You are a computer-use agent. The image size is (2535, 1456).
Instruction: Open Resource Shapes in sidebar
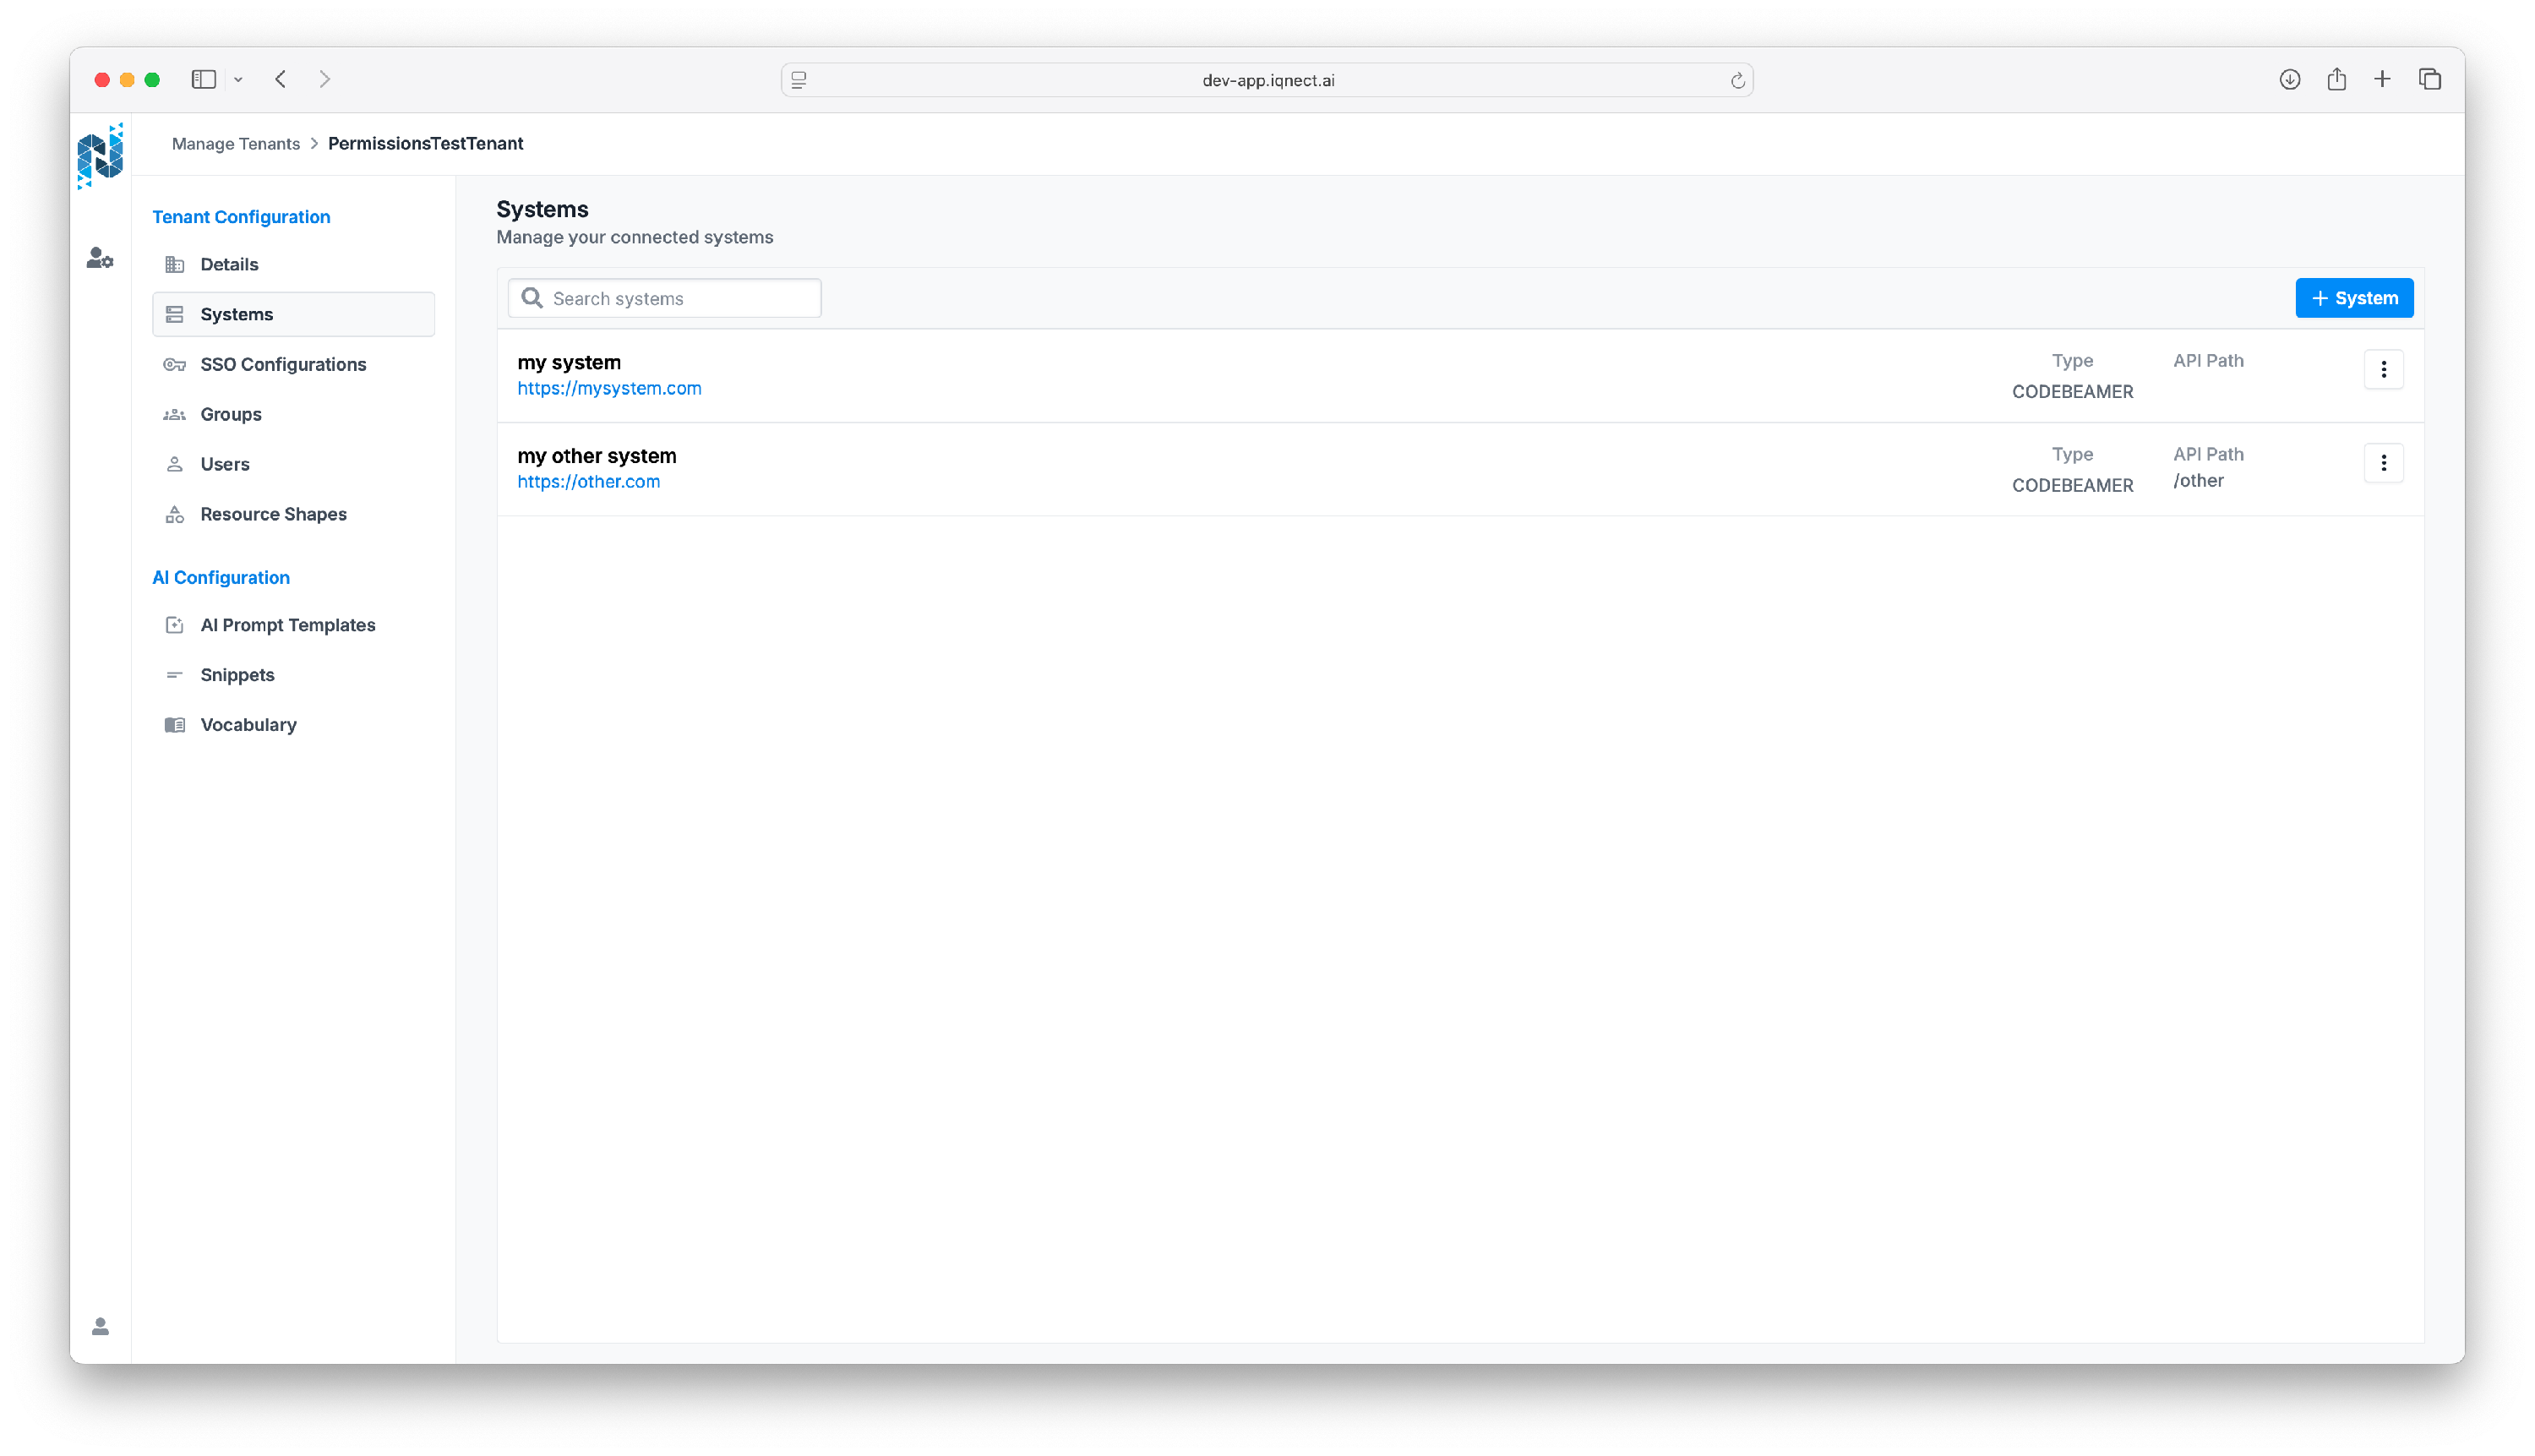pos(273,514)
